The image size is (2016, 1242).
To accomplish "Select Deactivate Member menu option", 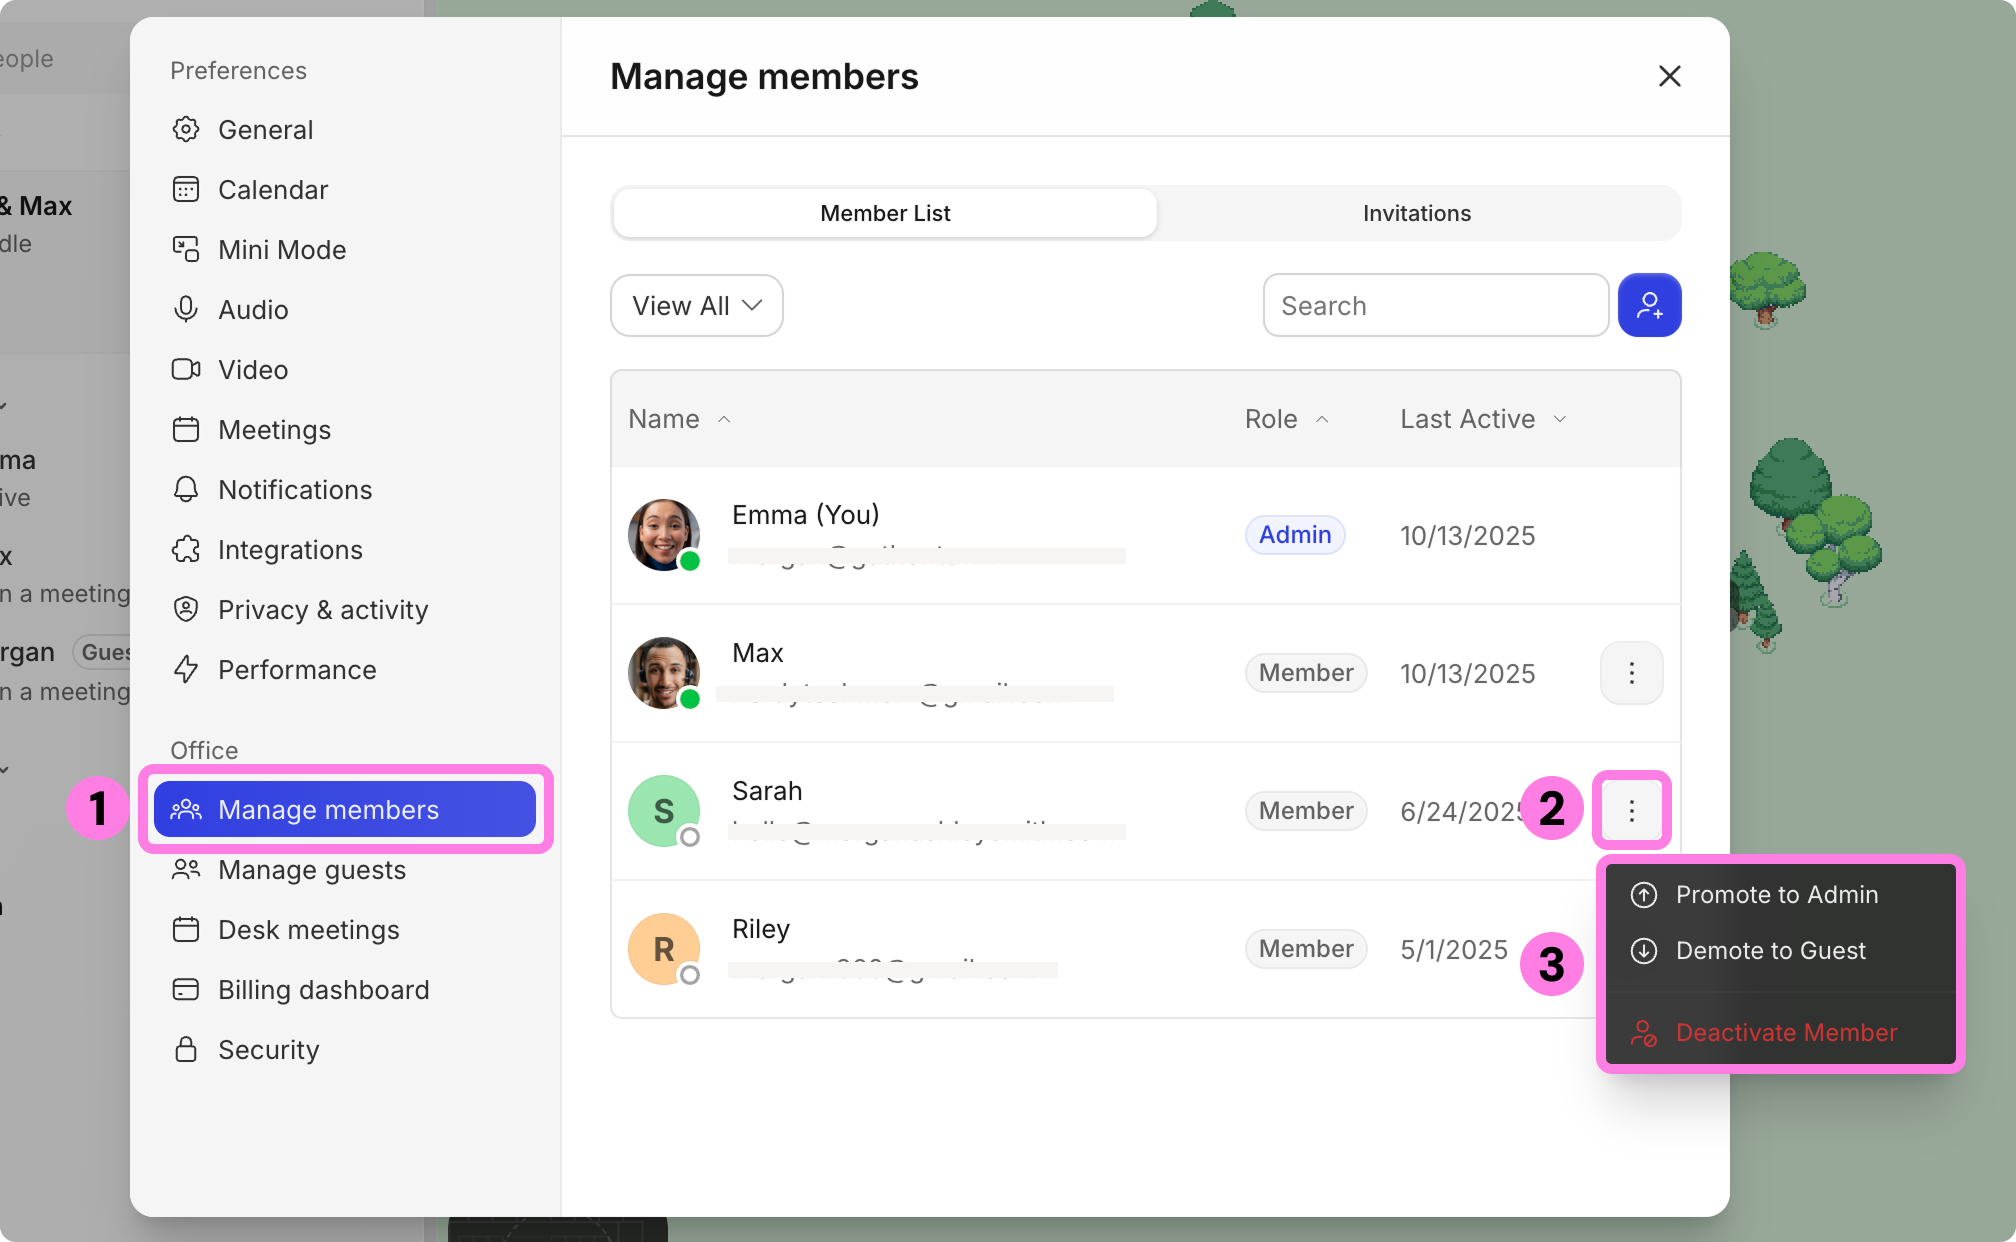I will pyautogui.click(x=1780, y=1033).
